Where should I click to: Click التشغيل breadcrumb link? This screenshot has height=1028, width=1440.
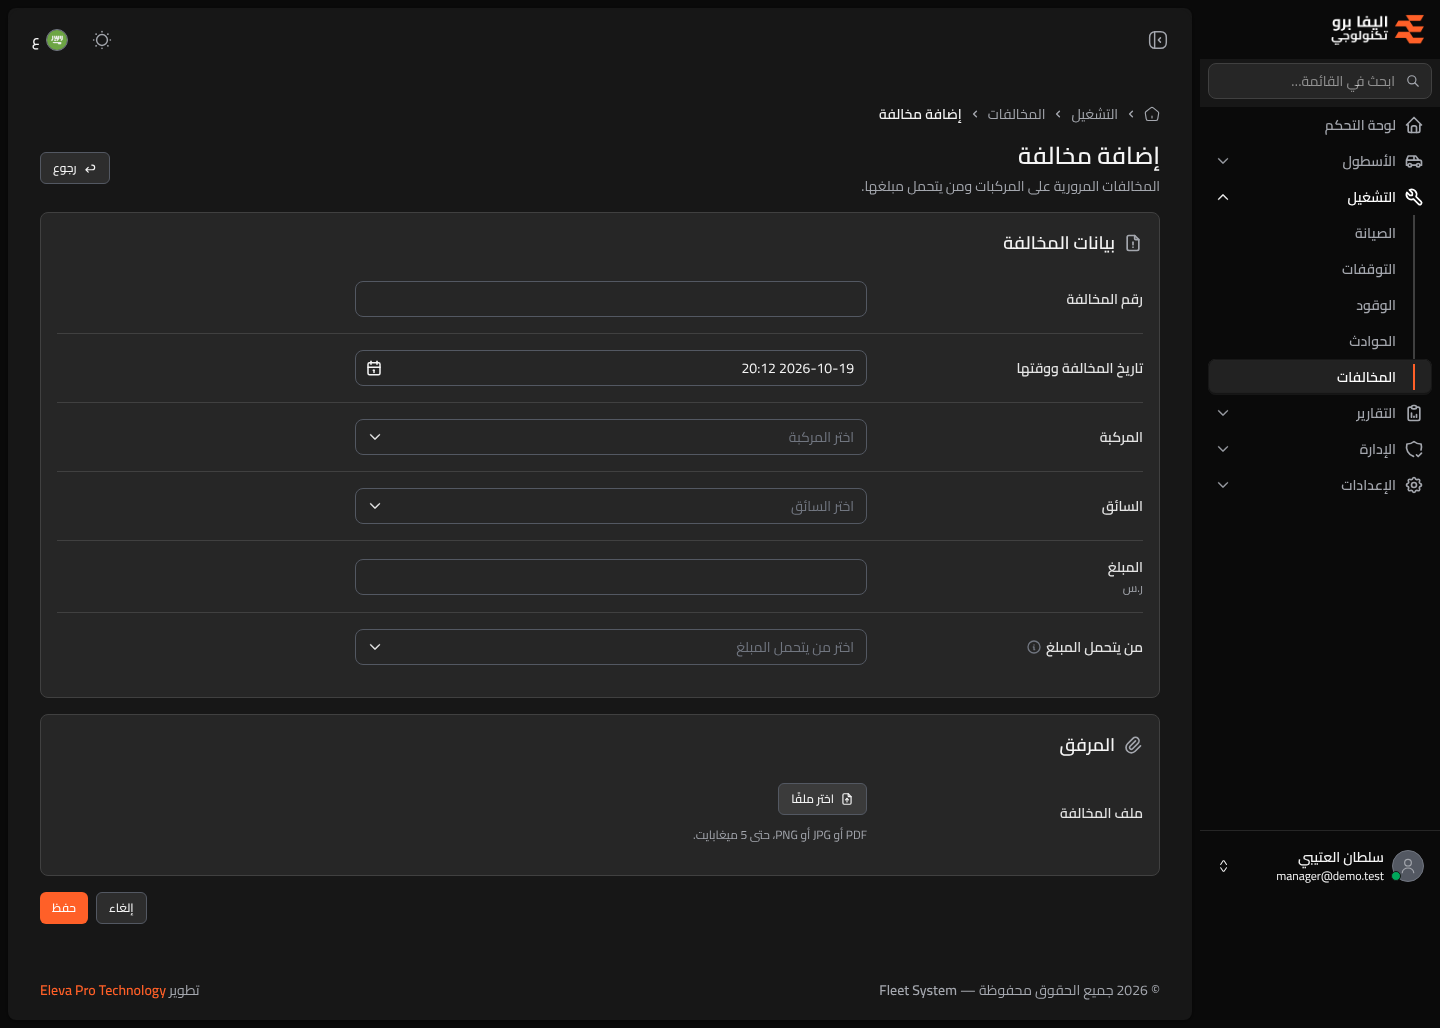pos(1094,114)
